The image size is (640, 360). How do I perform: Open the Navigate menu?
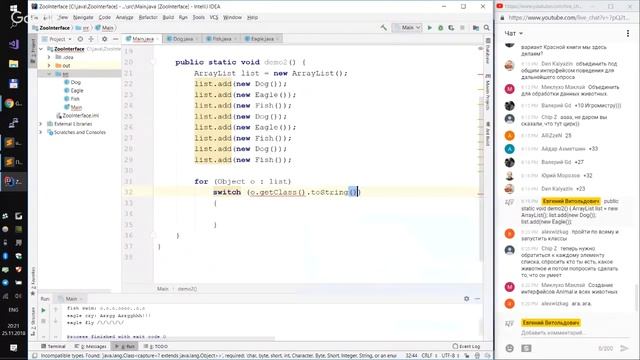tap(83, 18)
